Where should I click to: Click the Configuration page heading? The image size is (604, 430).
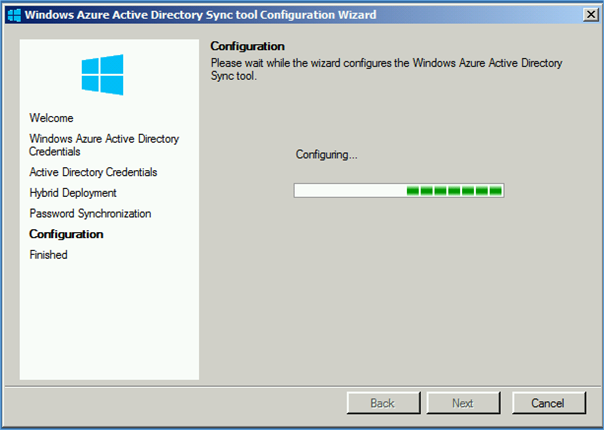247,46
